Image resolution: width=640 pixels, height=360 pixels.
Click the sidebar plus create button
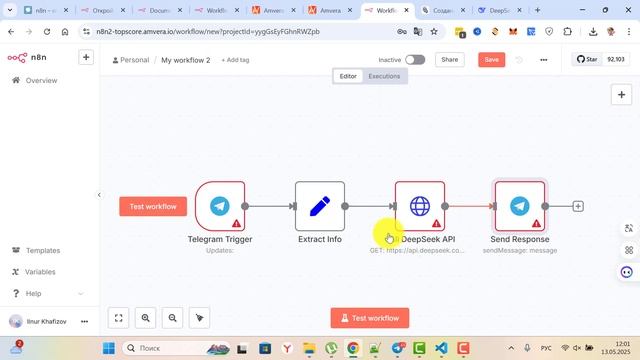coord(86,58)
